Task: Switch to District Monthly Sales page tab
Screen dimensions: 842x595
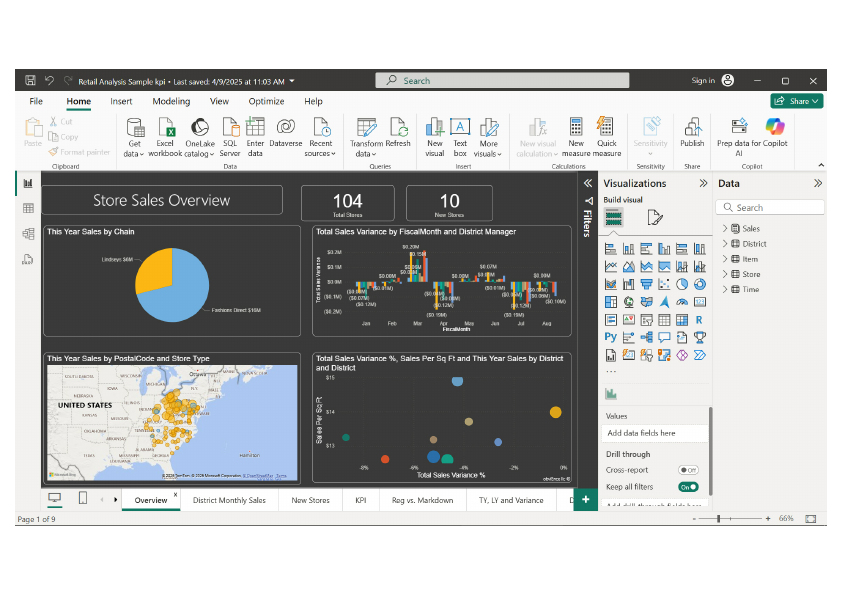Action: tap(229, 500)
